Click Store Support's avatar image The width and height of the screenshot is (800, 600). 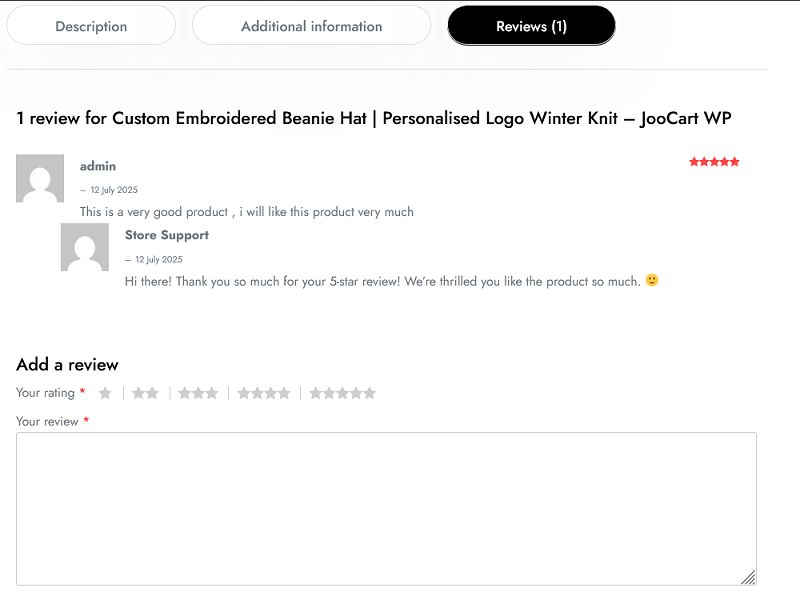click(x=85, y=247)
